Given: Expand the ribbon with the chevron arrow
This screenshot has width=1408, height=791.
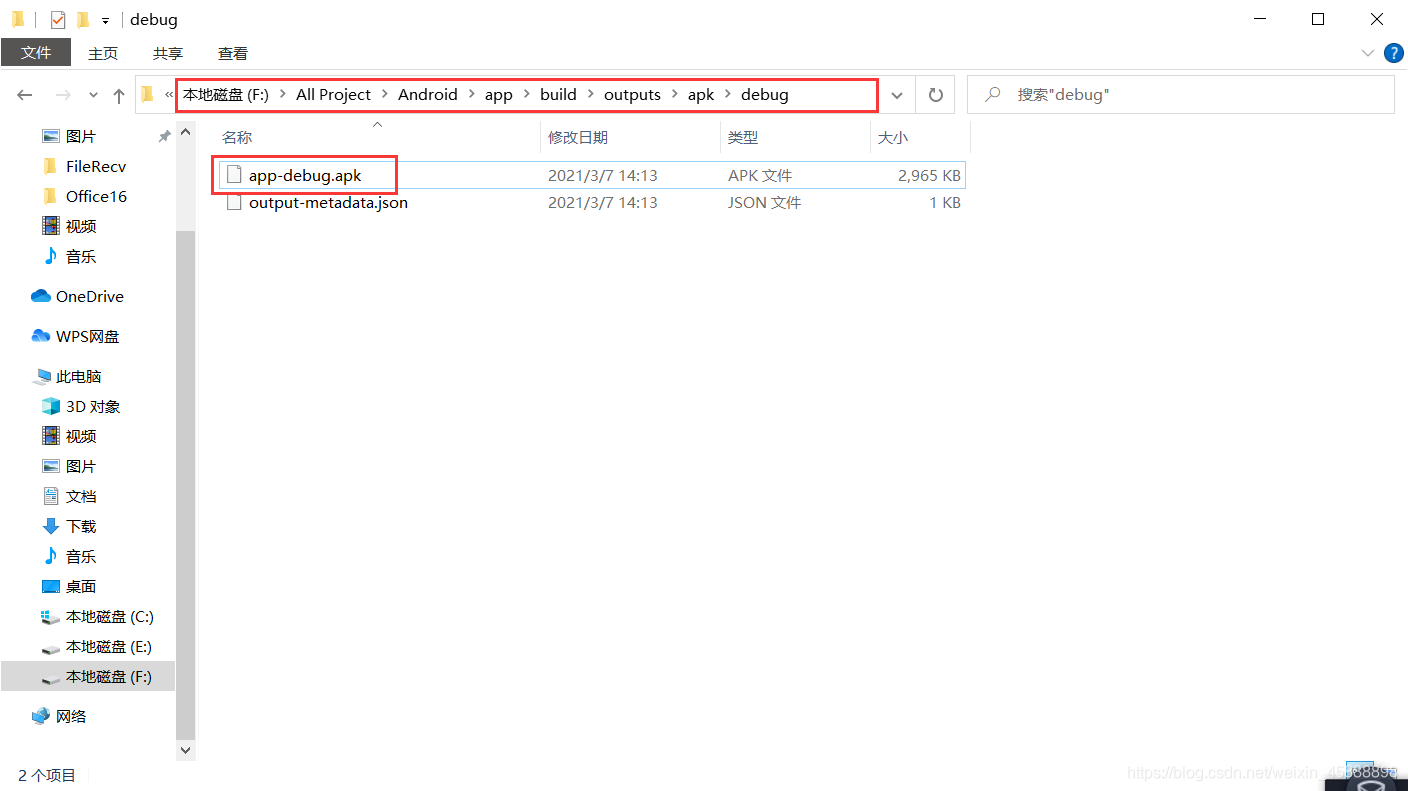Looking at the screenshot, I should 1368,53.
